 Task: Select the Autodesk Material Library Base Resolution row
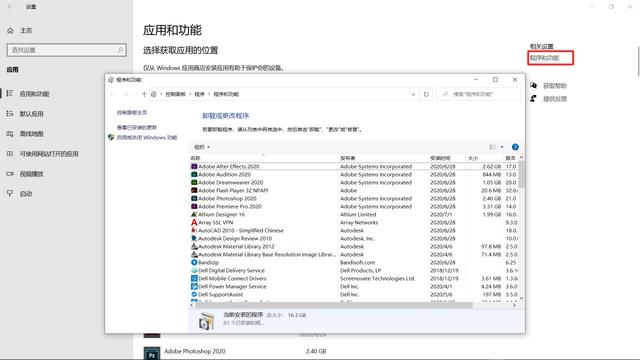[x=354, y=254]
